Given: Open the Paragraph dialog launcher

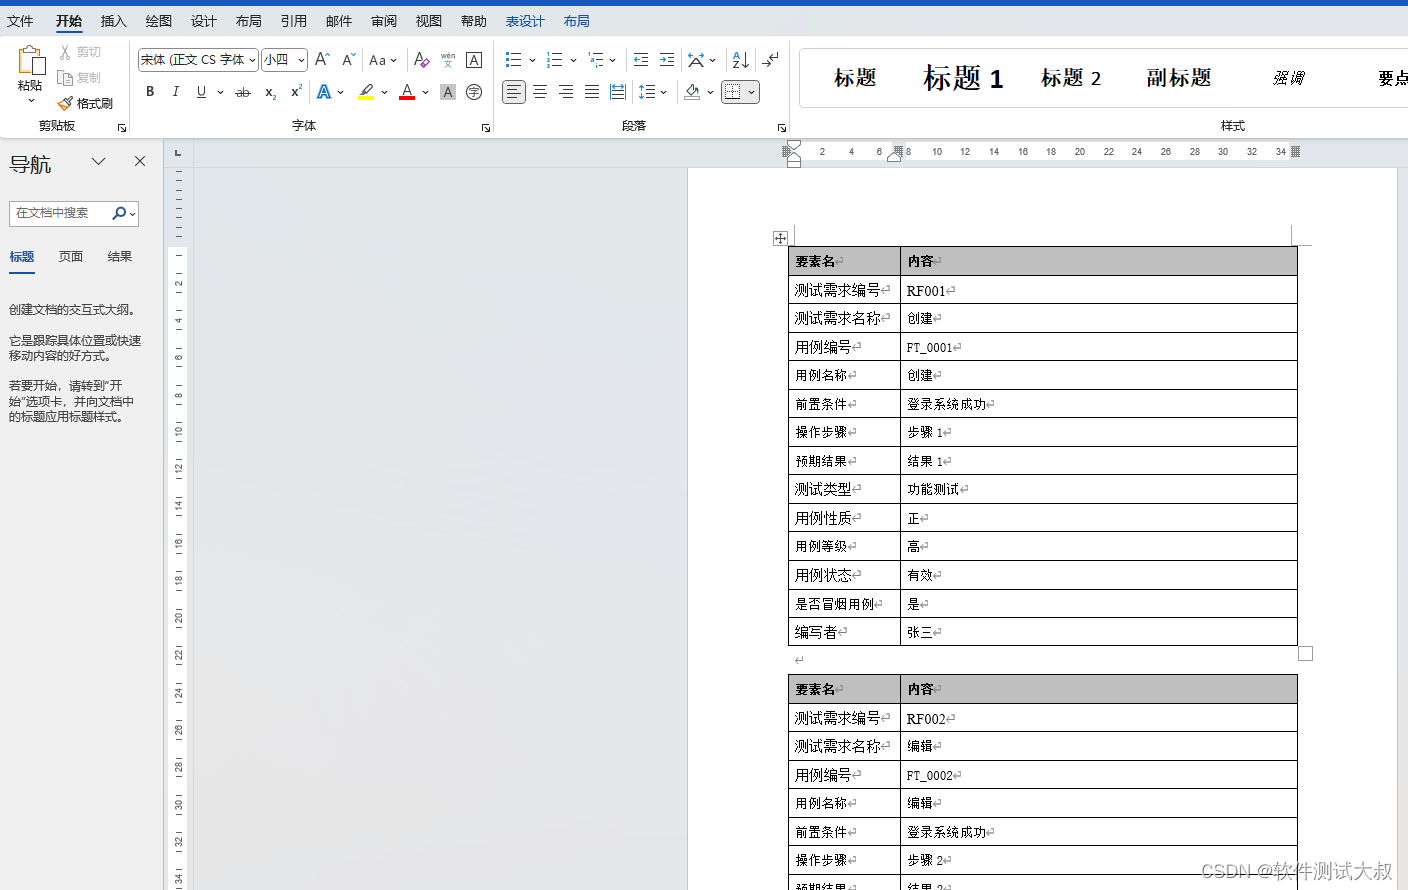Looking at the screenshot, I should click(782, 128).
